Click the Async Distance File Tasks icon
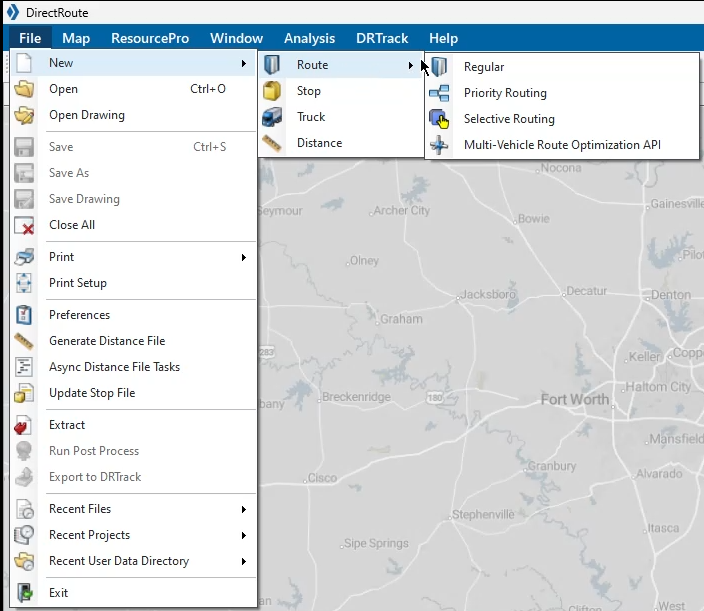The width and height of the screenshot is (704, 611). tap(24, 367)
